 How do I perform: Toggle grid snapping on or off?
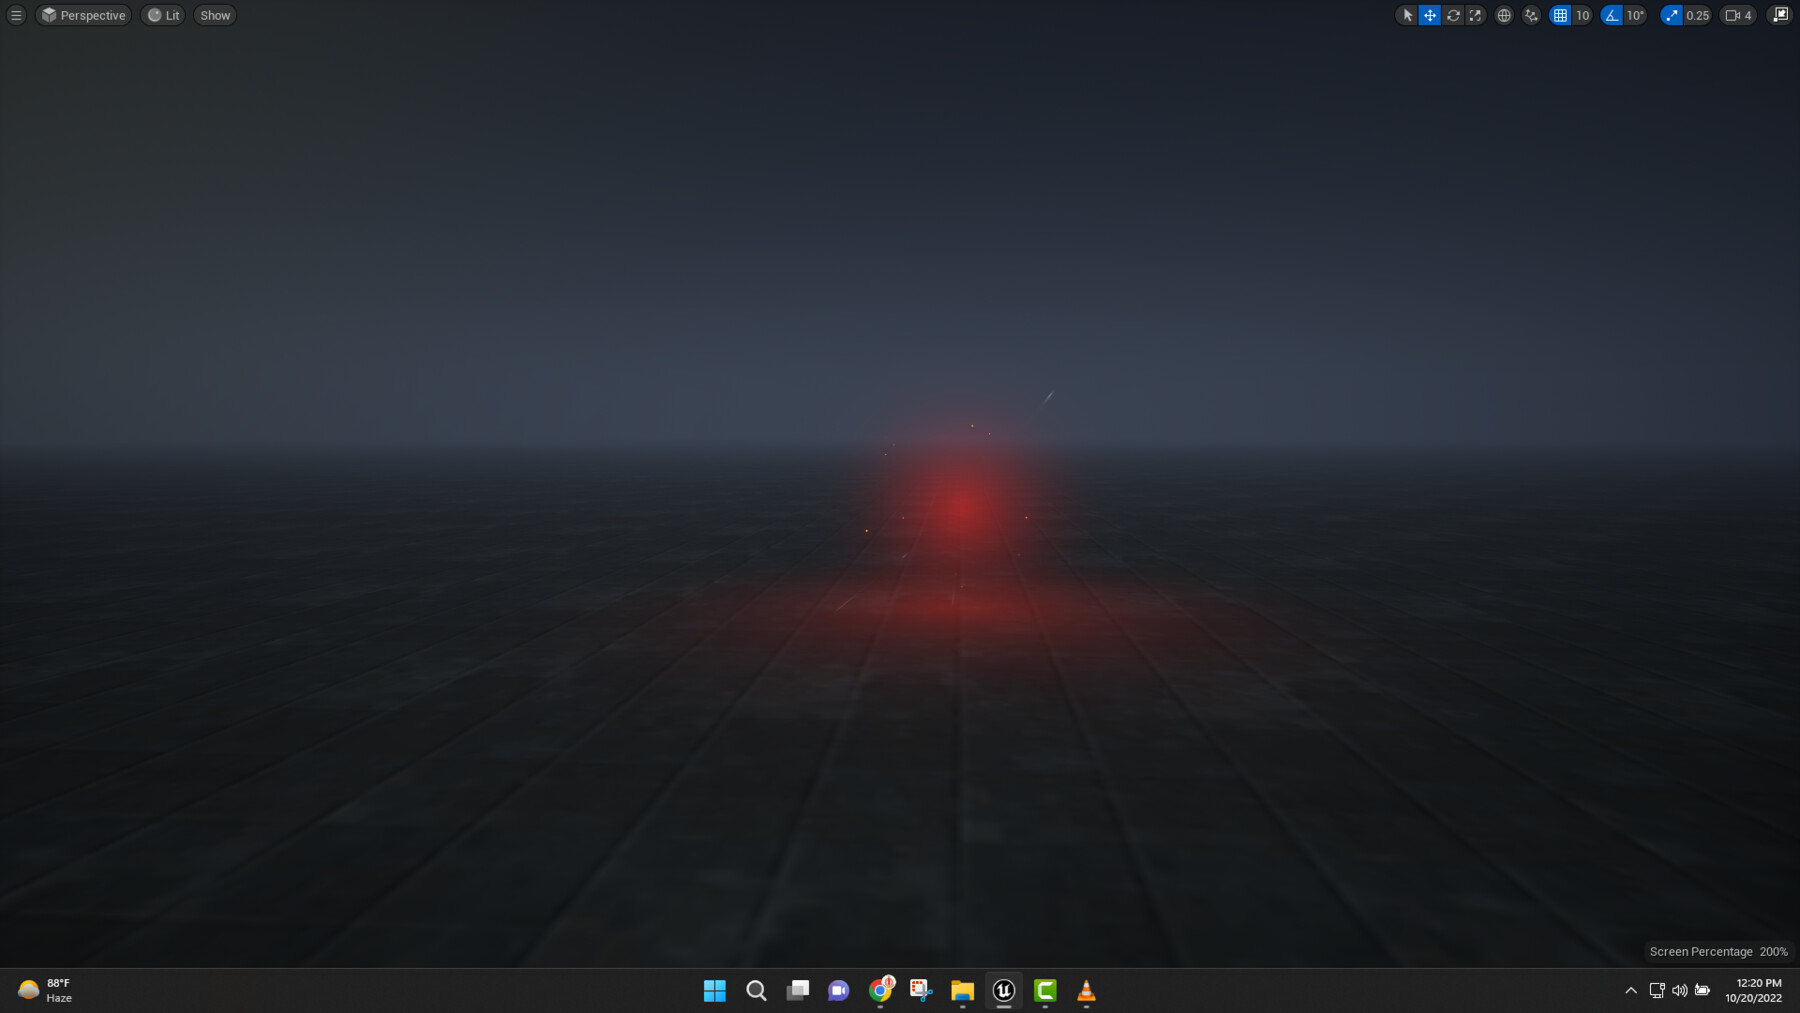point(1559,15)
